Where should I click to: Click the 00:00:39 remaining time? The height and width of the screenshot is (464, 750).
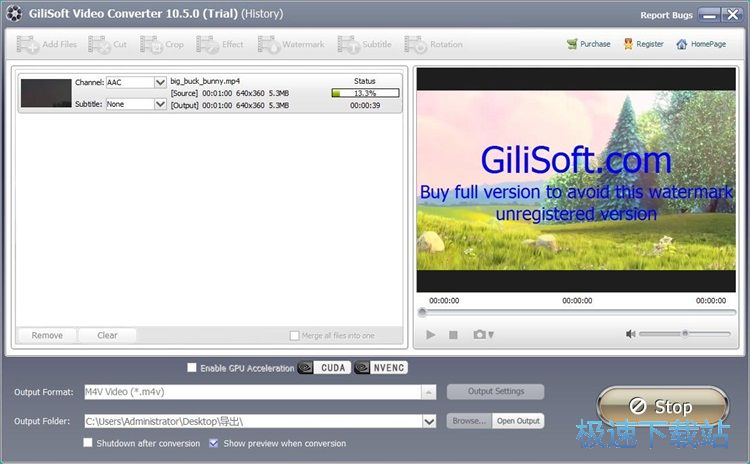[x=365, y=105]
